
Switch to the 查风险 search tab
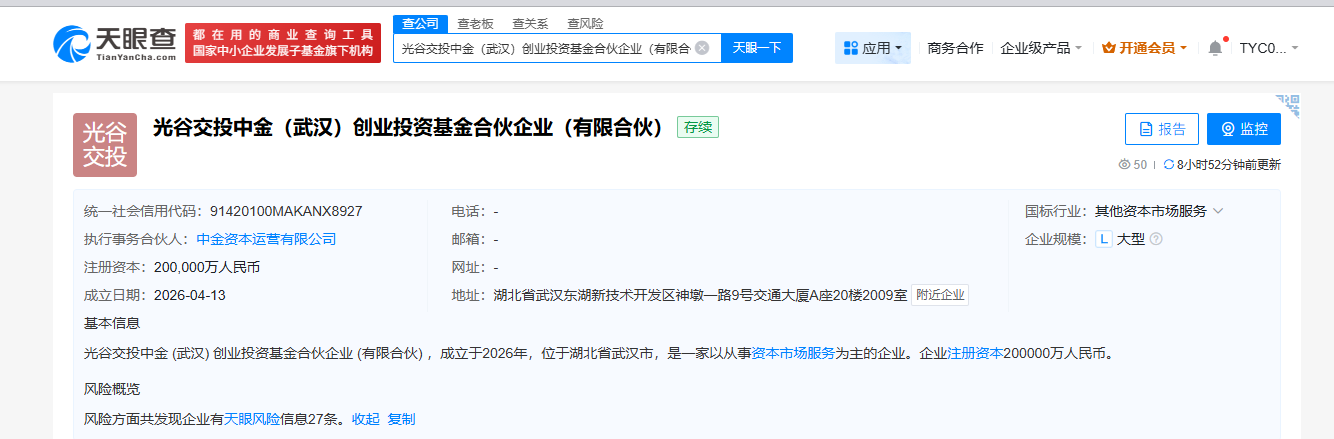point(585,23)
